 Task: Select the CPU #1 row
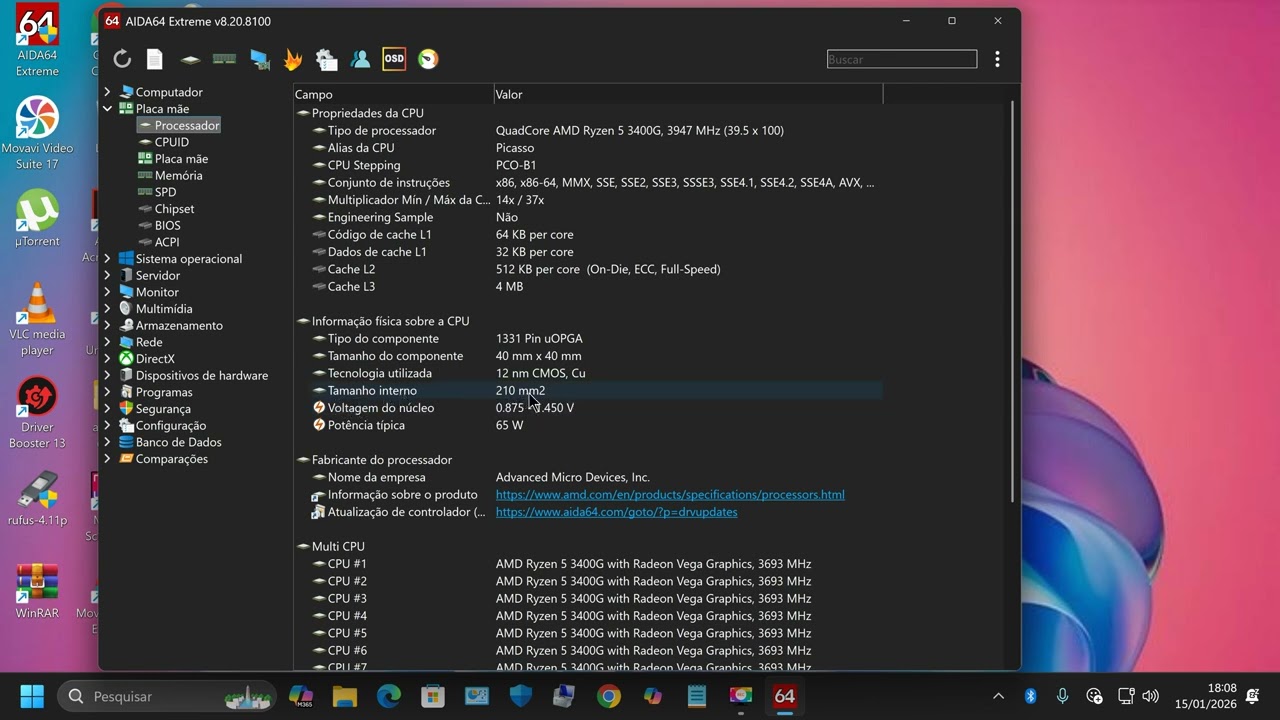pyautogui.click(x=588, y=564)
